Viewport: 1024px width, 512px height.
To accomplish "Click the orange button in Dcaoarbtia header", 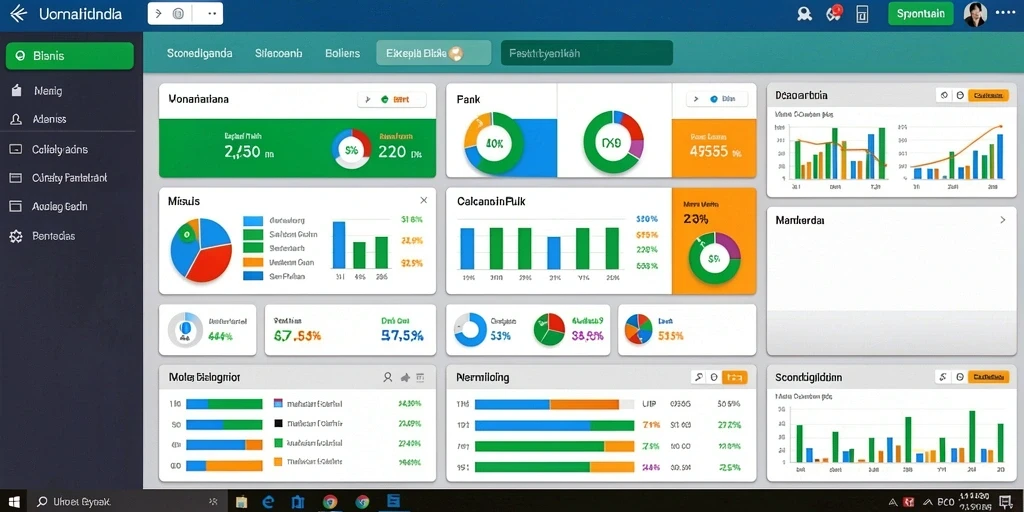I will pyautogui.click(x=987, y=95).
